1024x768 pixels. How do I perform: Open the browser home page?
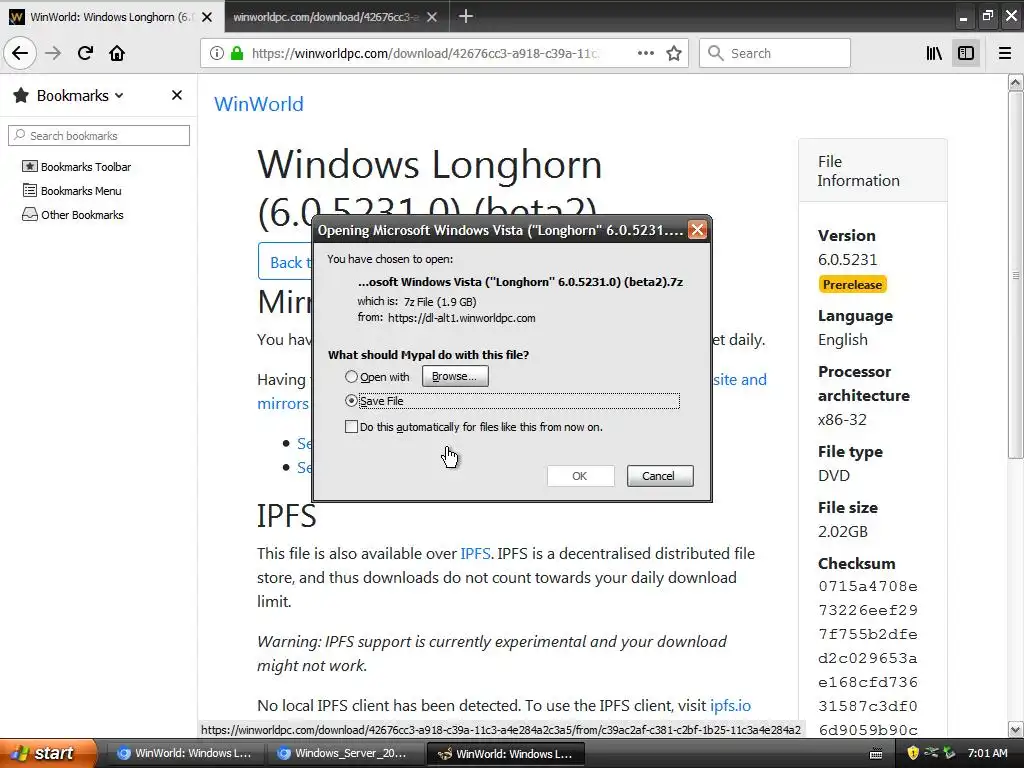[117, 53]
